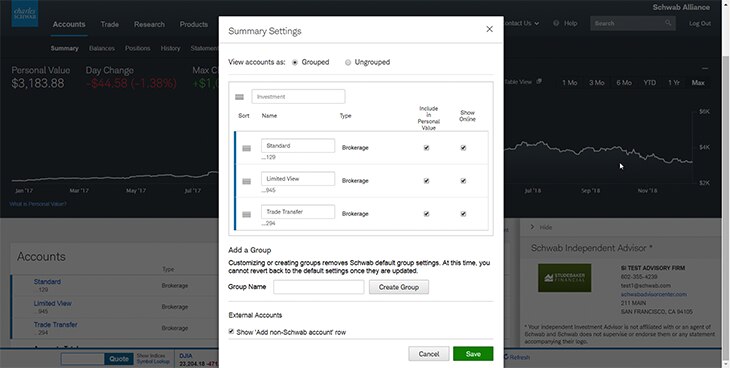Uncheck Show 'Add non-Schwab account' row
The width and height of the screenshot is (730, 368).
point(231,331)
